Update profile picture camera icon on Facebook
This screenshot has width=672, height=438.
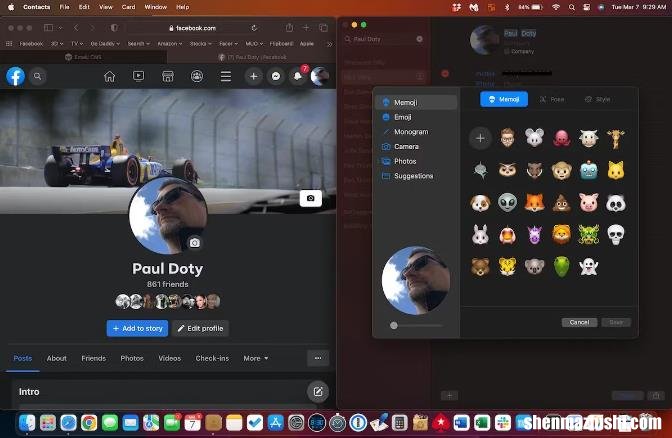(195, 243)
